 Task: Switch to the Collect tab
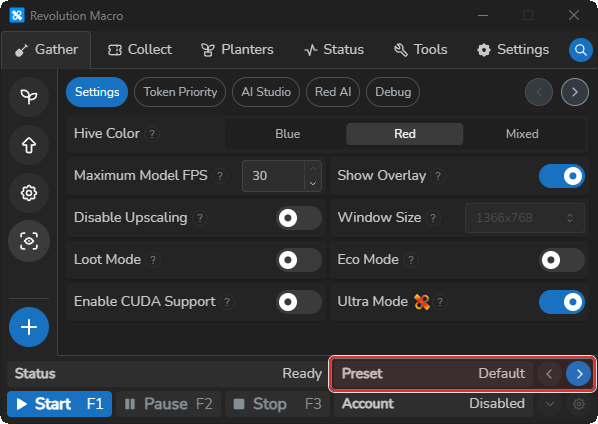coord(140,50)
